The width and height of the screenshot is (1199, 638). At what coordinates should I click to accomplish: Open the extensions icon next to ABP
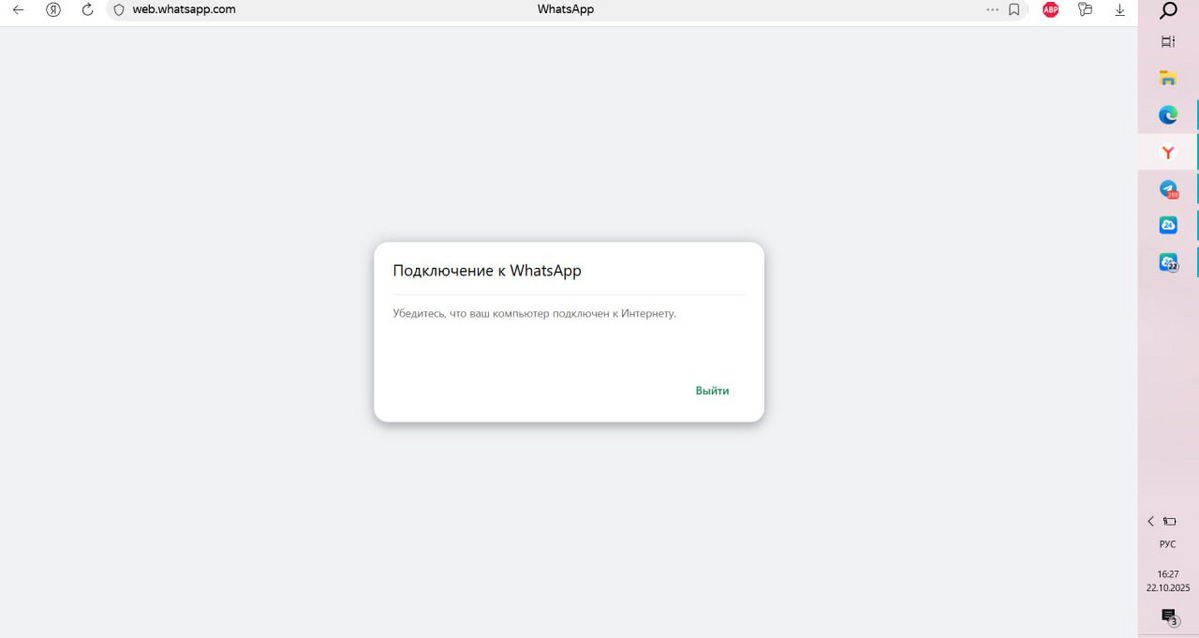coord(1085,10)
